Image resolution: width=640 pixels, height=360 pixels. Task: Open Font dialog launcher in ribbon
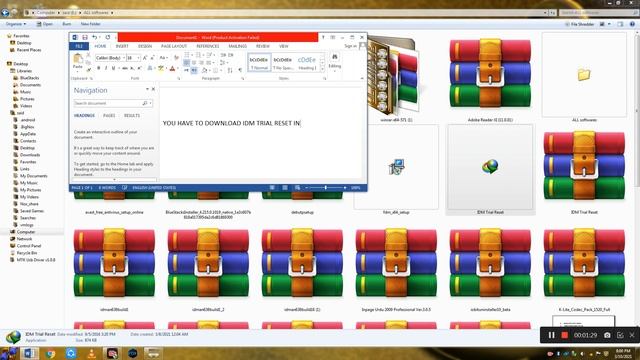[179, 78]
